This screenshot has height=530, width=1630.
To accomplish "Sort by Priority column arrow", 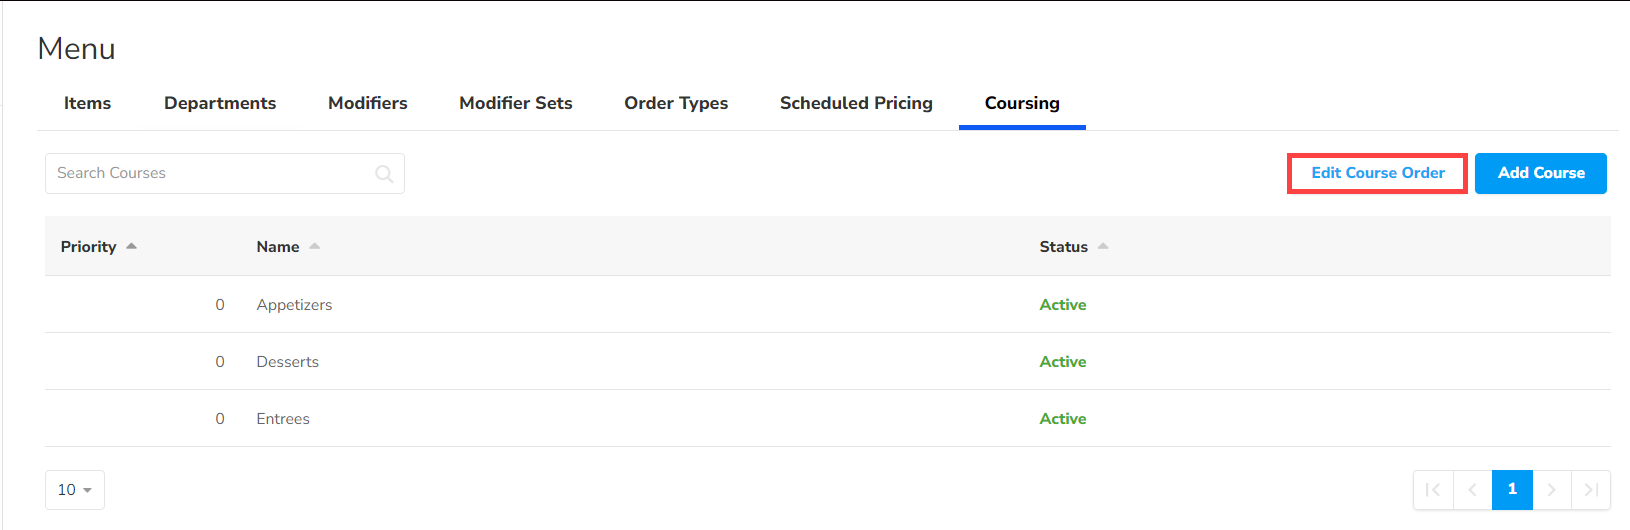I will (x=131, y=246).
